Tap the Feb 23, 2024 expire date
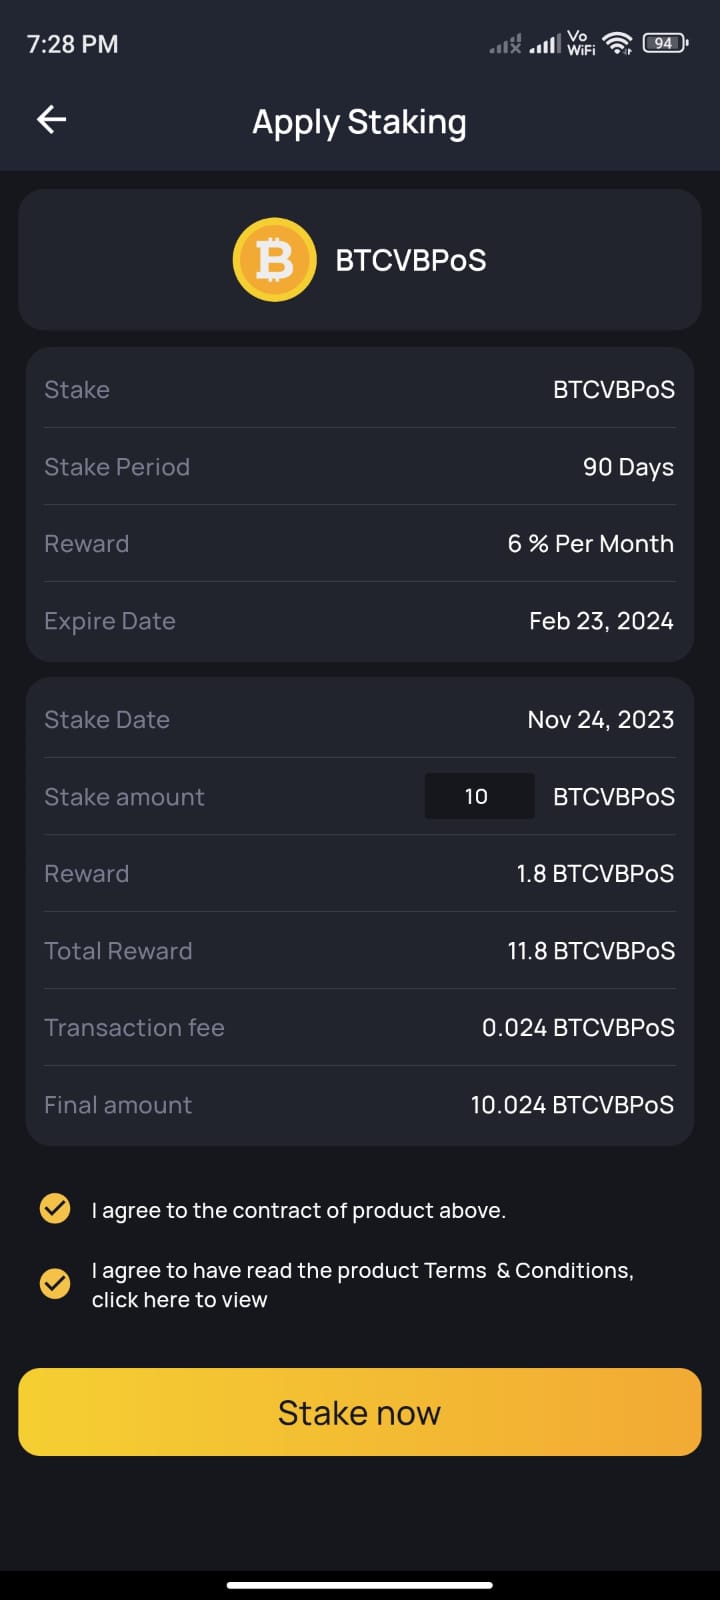The width and height of the screenshot is (720, 1600). coord(601,621)
